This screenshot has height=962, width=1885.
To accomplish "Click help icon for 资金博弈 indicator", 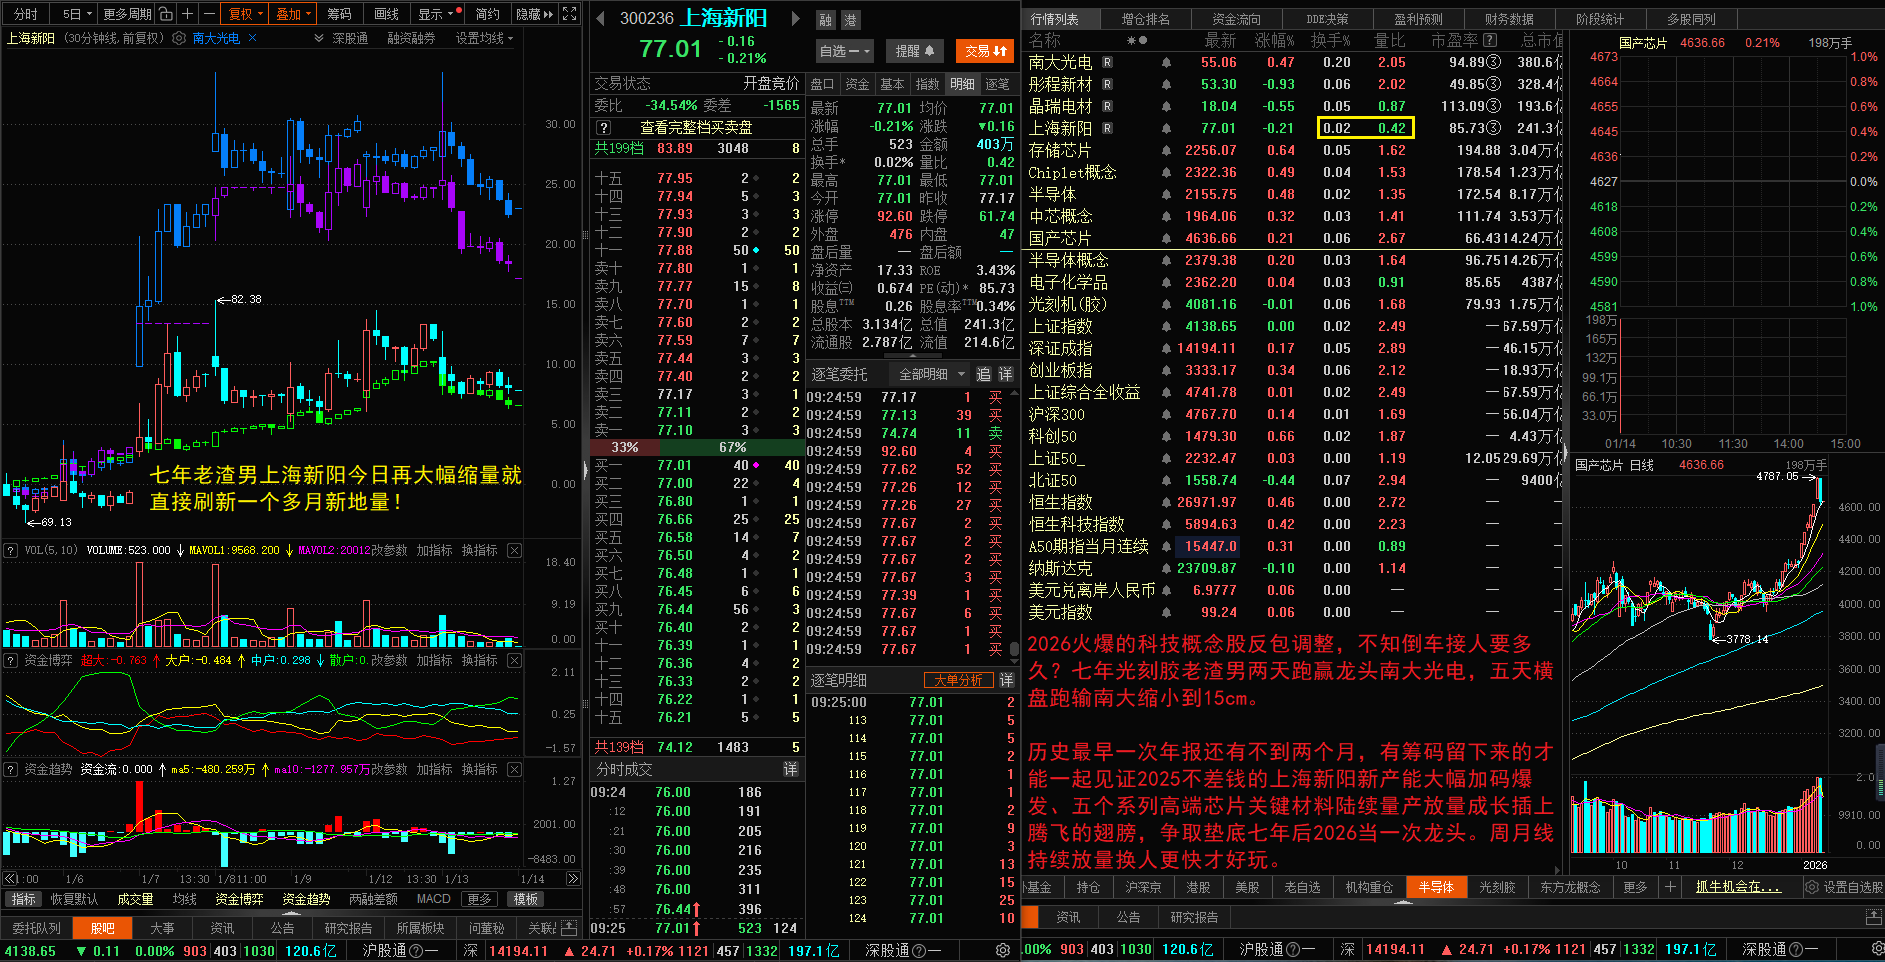I will [x=11, y=660].
